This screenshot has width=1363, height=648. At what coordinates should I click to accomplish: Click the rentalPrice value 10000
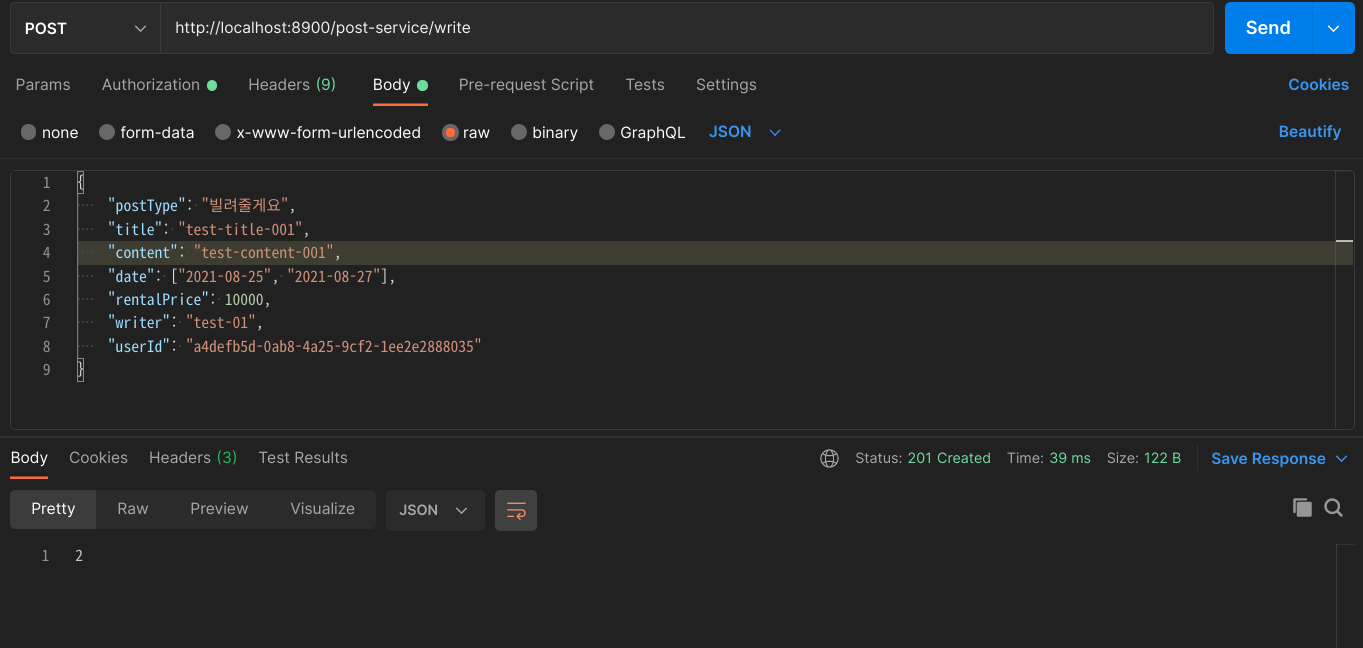(x=244, y=299)
